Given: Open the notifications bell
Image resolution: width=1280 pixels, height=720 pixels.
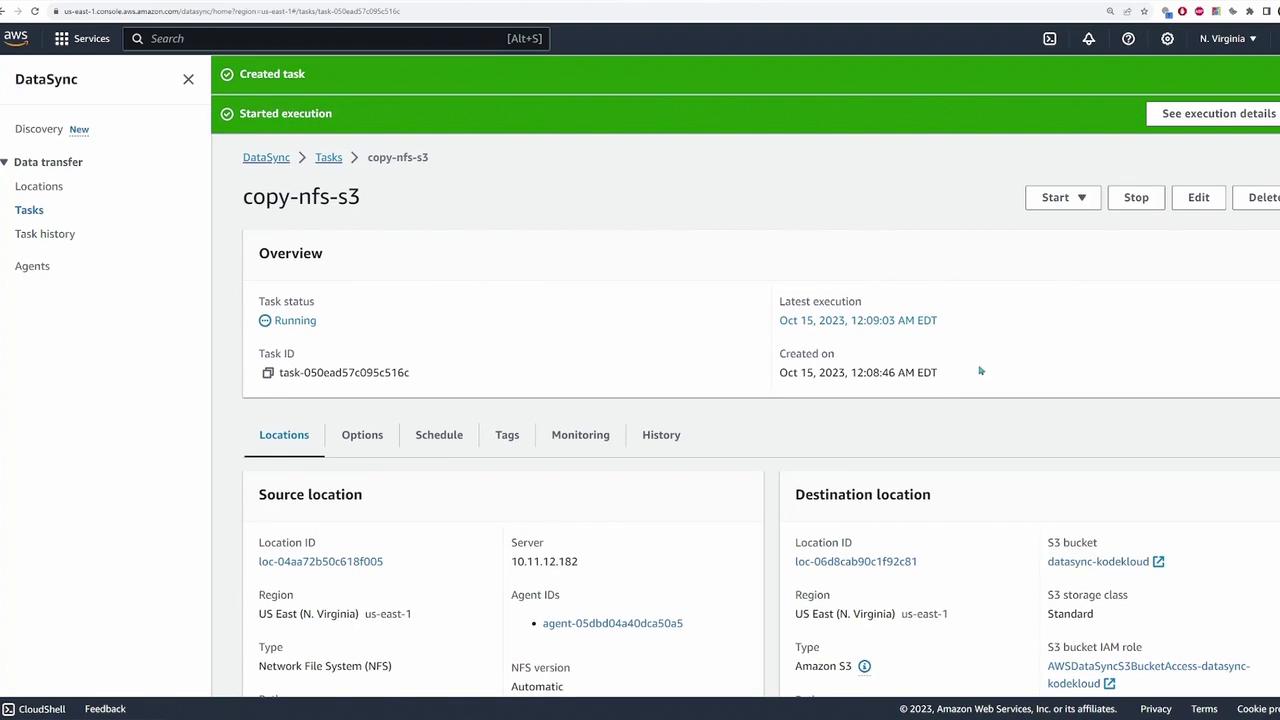Looking at the screenshot, I should click(1088, 38).
